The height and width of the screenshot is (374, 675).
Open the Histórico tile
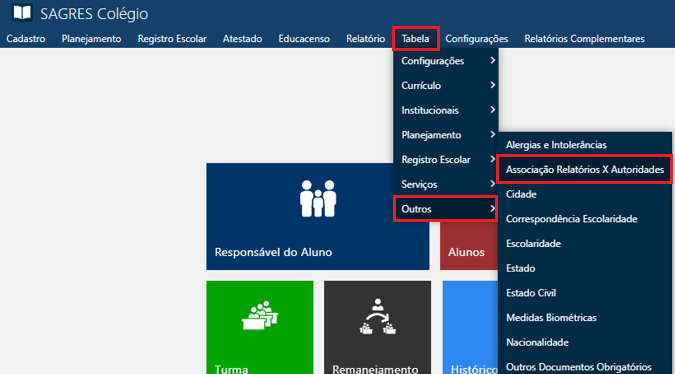(470, 328)
